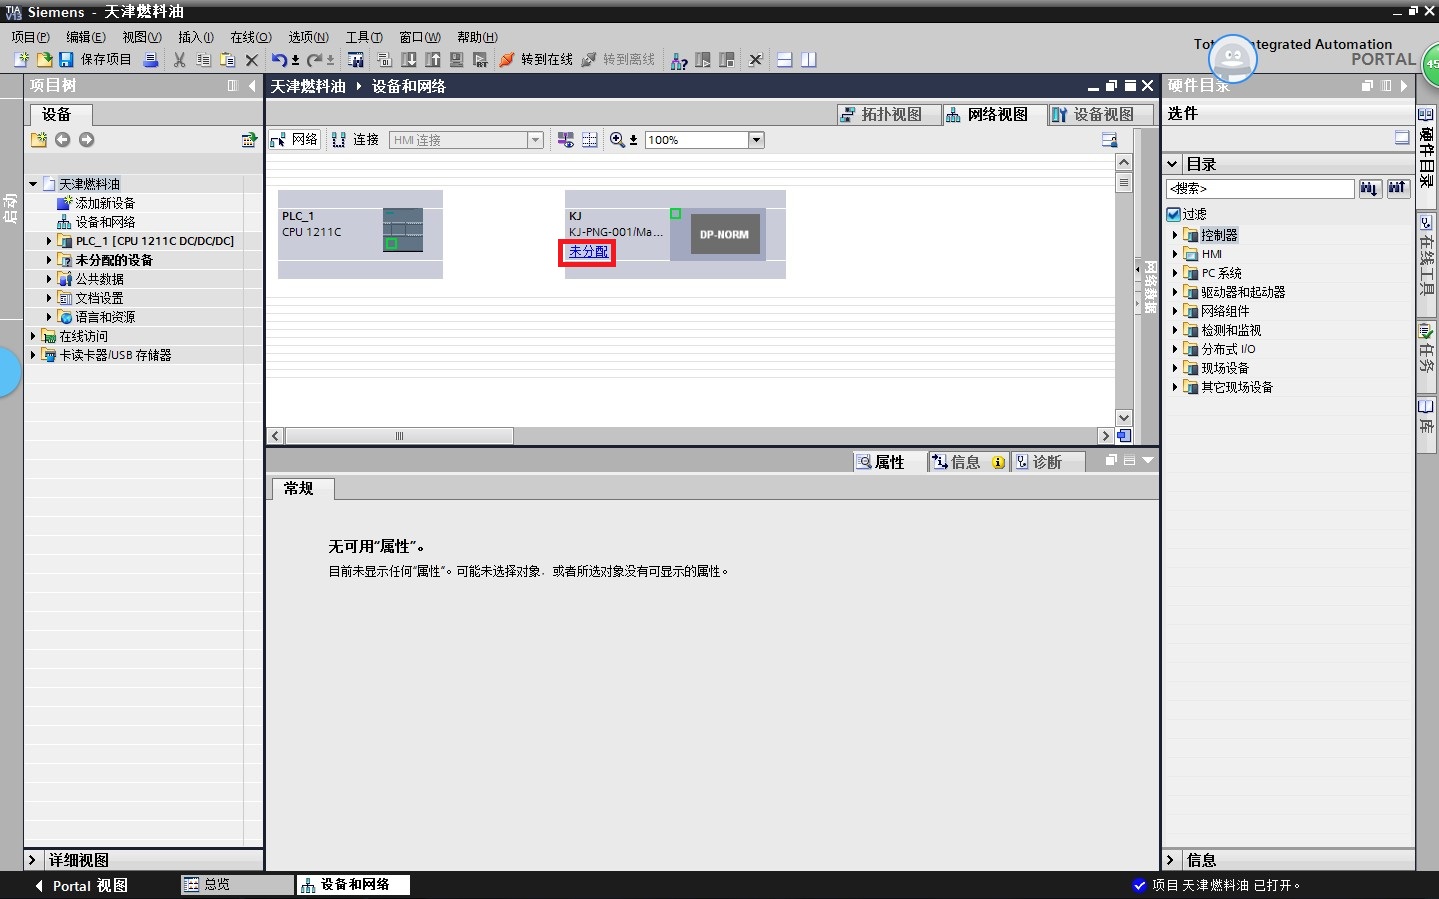Select 设备和网络 in project tree
1439x899 pixels.
click(105, 222)
